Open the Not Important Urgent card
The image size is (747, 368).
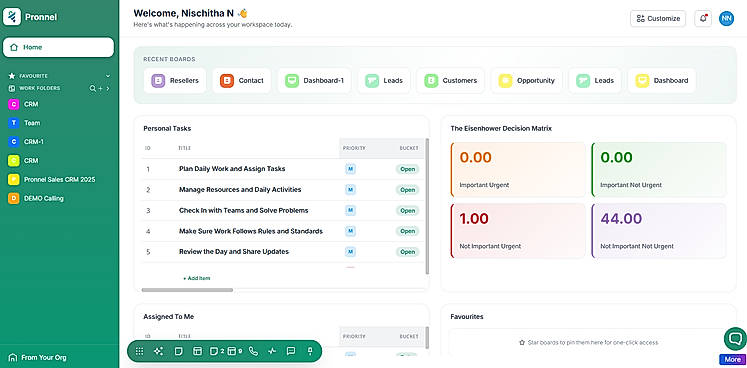[518, 231]
